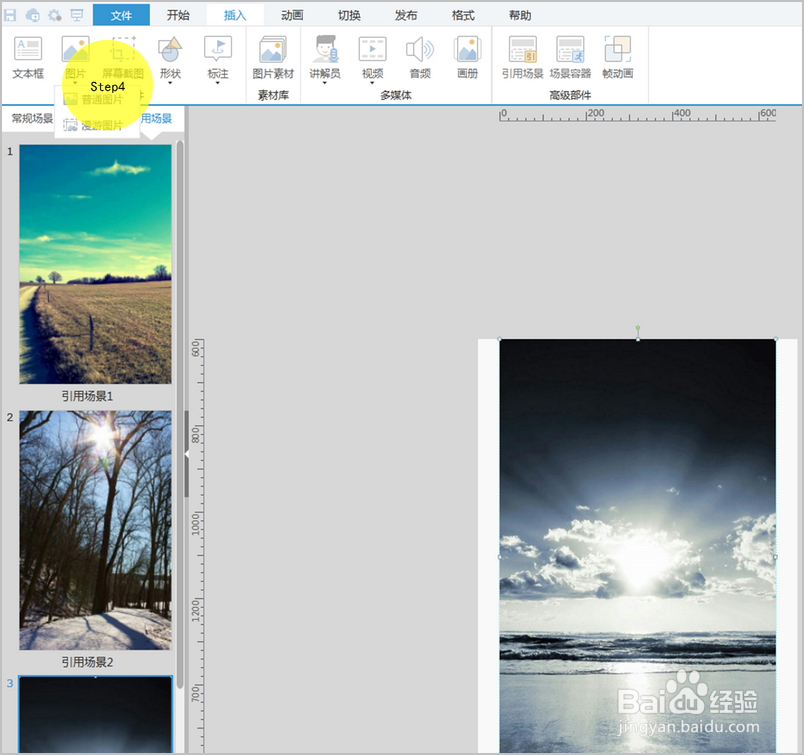This screenshot has width=804, height=755.
Task: Open the settings gear icon
Action: click(x=54, y=15)
